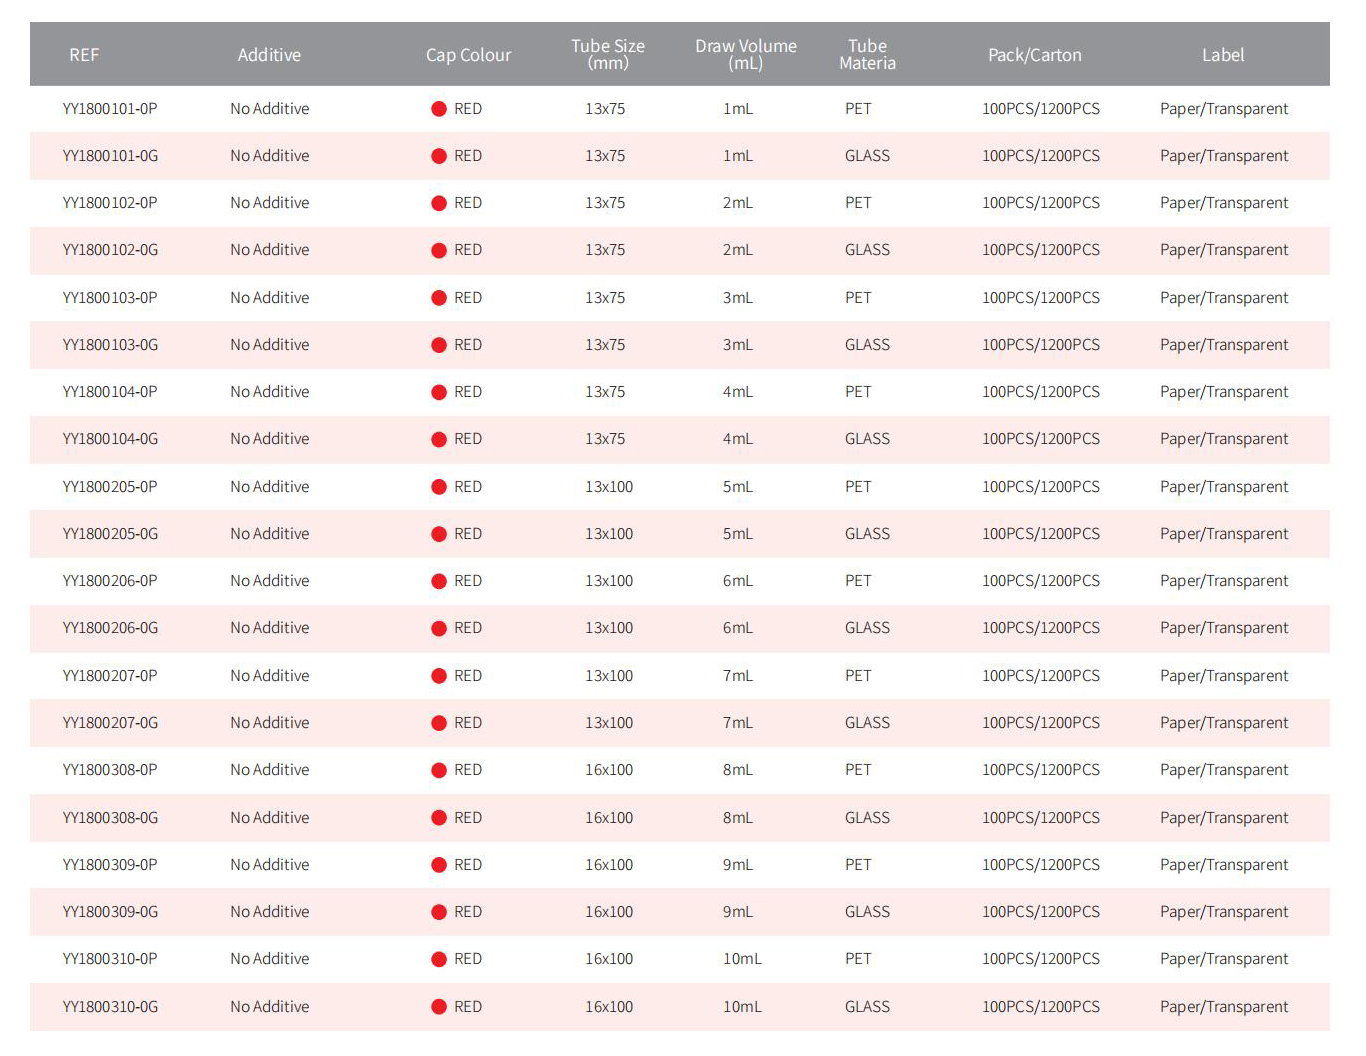Click the 7mL draw volume in row YY1800207-0P
Viewport: 1366px width, 1056px height.
click(x=738, y=676)
